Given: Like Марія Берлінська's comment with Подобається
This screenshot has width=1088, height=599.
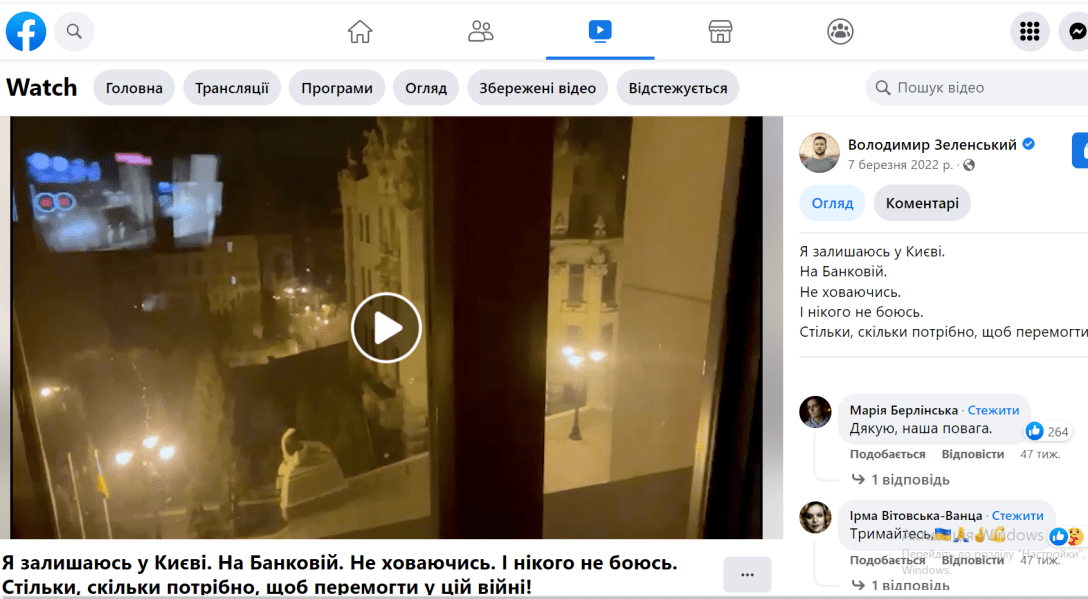Looking at the screenshot, I should pyautogui.click(x=889, y=454).
